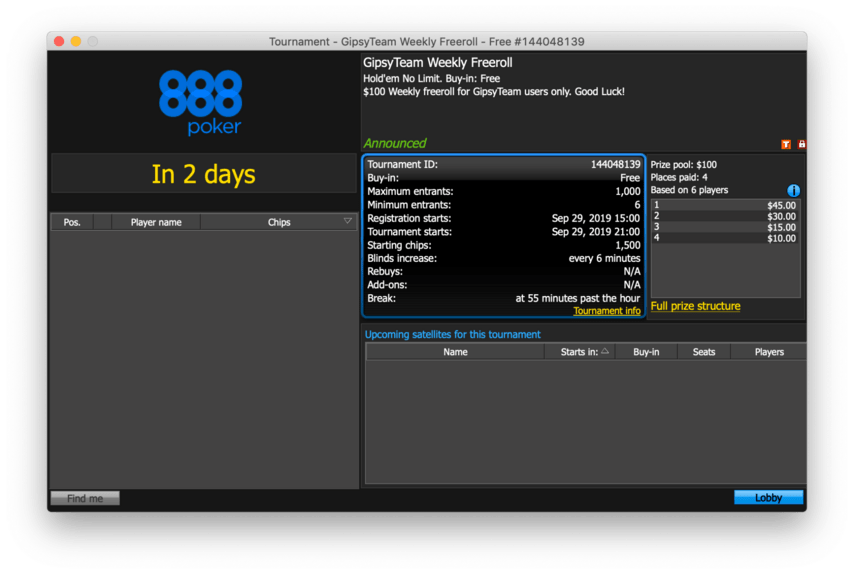Screen dimensions: 854x574
Task: Click the orange T tournament icon
Action: coord(786,145)
